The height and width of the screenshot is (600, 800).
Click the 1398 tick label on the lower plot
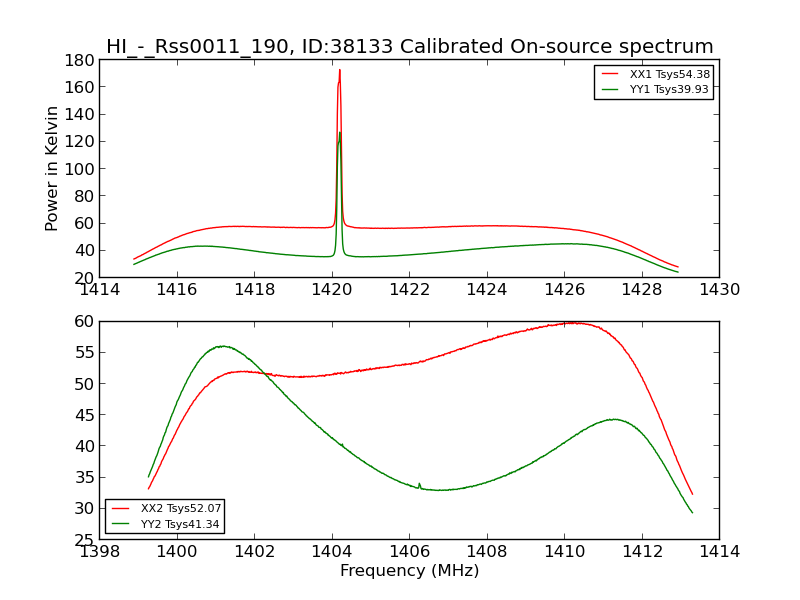point(100,552)
